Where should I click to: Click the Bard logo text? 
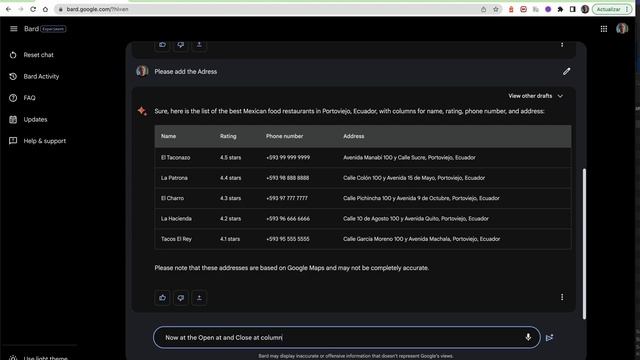pyautogui.click(x=31, y=29)
